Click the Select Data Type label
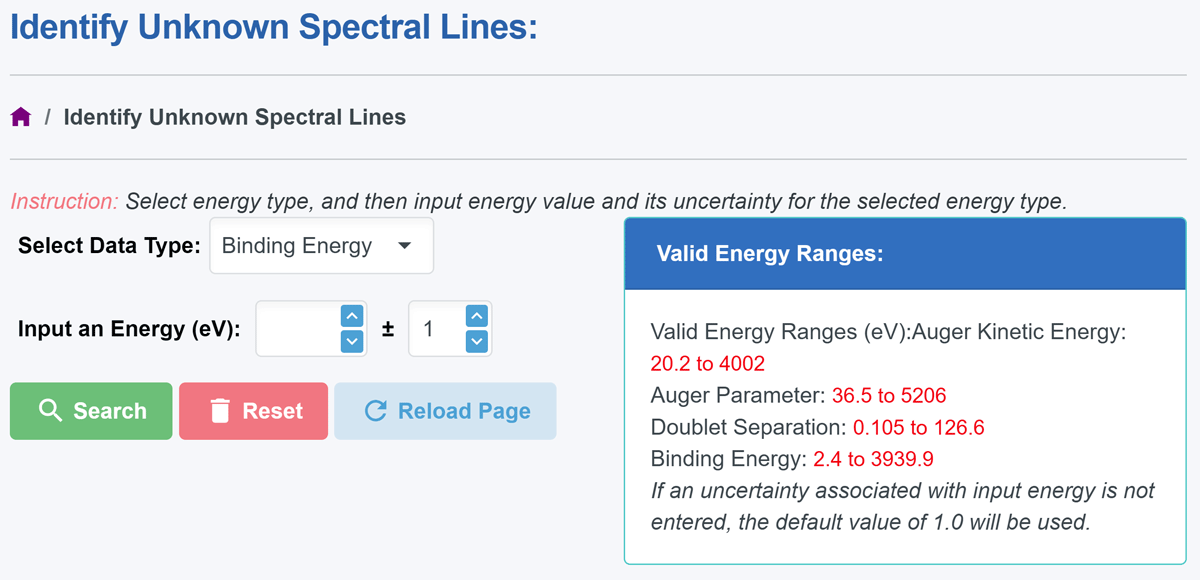This screenshot has height=580, width=1200. [x=110, y=246]
